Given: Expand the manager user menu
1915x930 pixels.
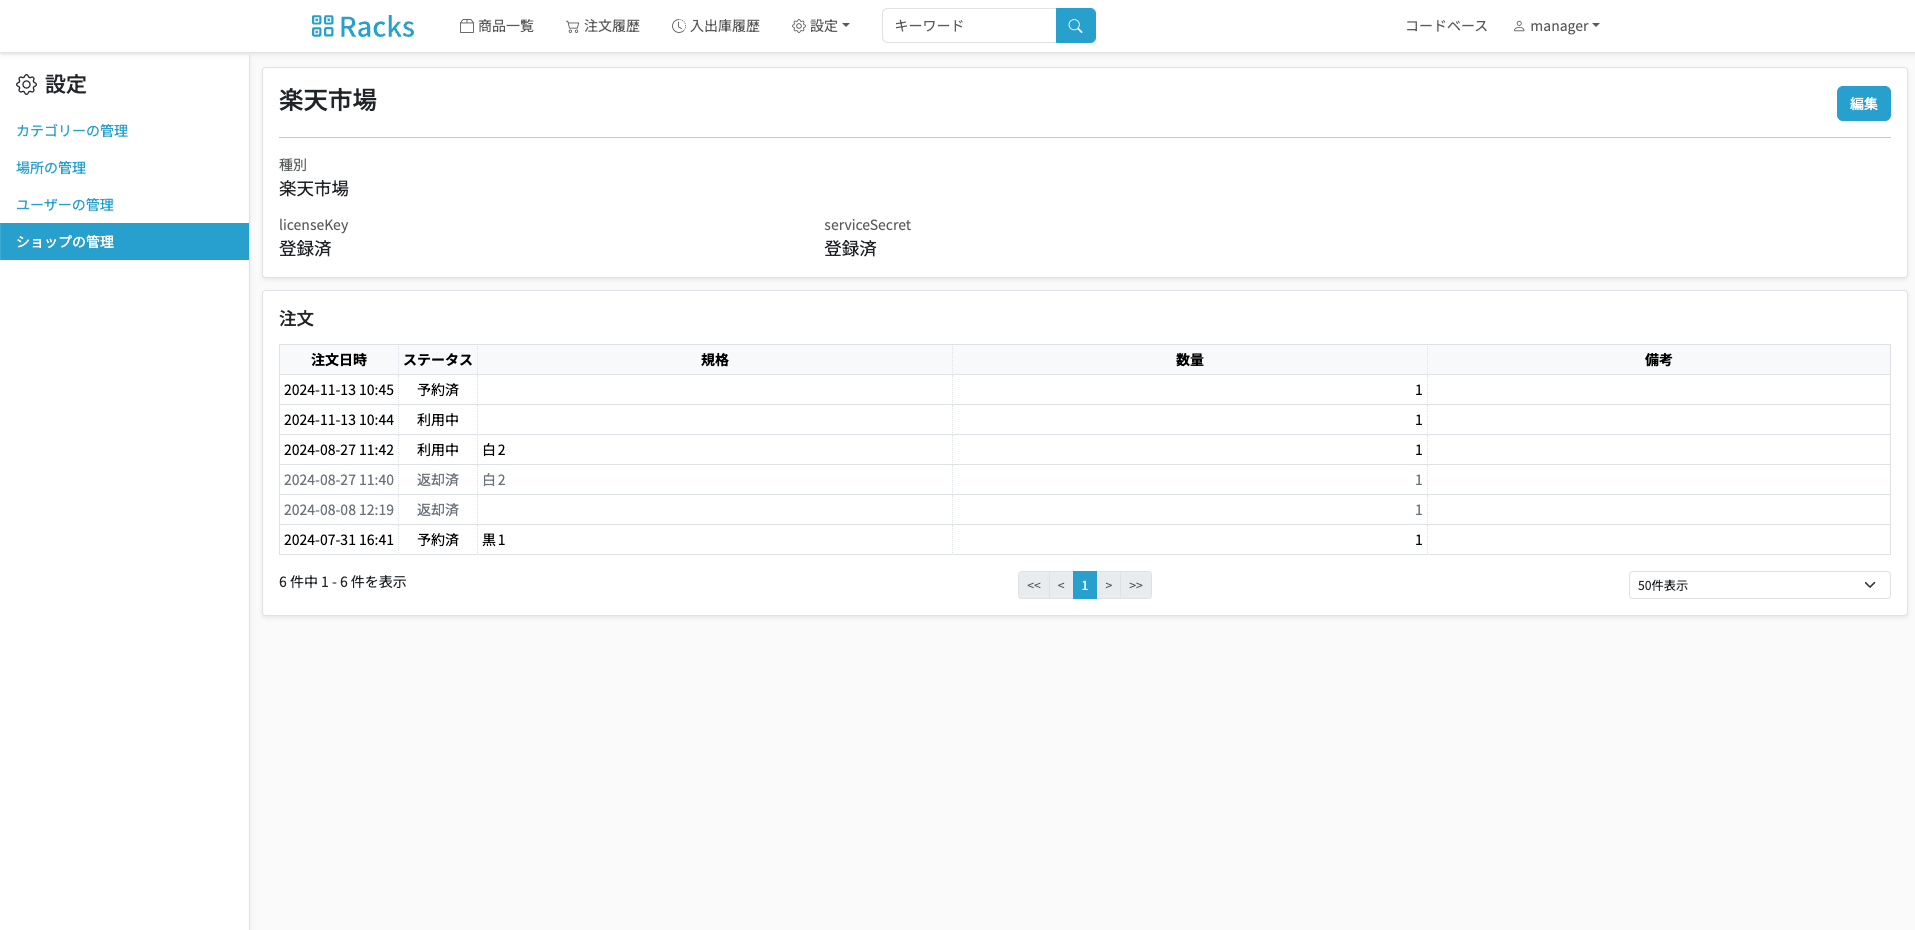Looking at the screenshot, I should point(1556,26).
